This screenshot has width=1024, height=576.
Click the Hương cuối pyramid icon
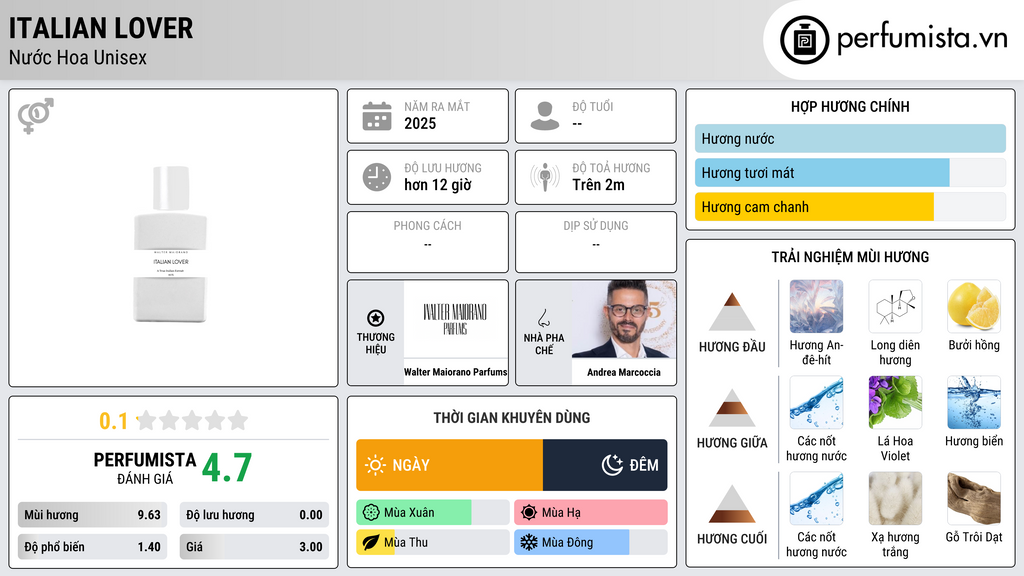point(732,504)
